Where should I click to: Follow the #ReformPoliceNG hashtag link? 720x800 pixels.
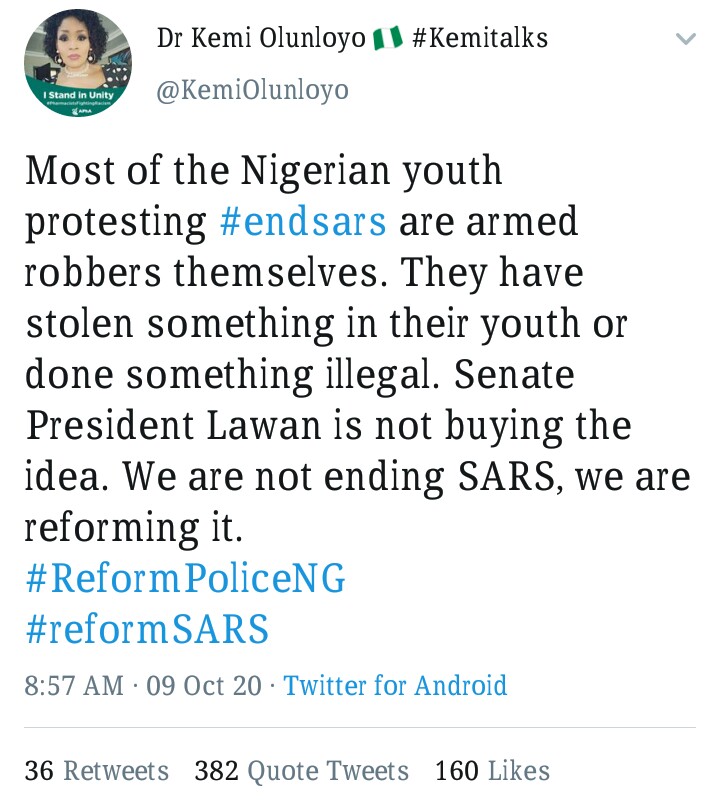(185, 579)
